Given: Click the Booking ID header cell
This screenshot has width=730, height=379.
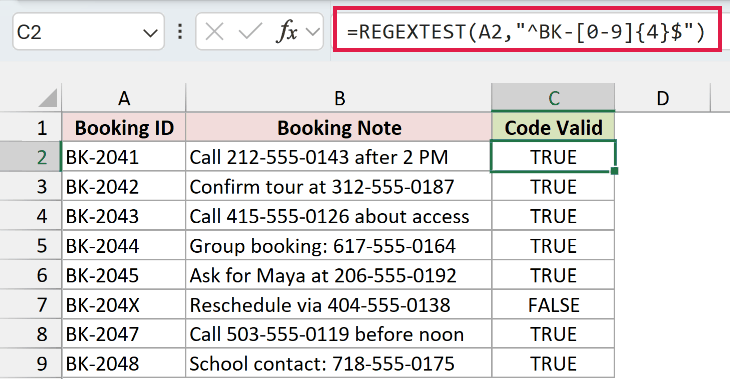Looking at the screenshot, I should click(123, 127).
